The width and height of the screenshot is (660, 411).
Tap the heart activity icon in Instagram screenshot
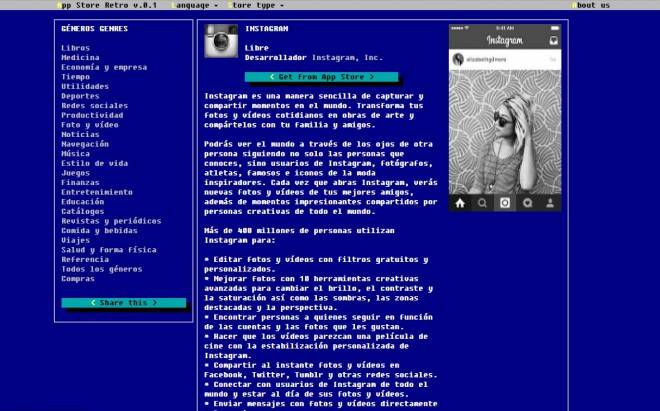pyautogui.click(x=527, y=203)
